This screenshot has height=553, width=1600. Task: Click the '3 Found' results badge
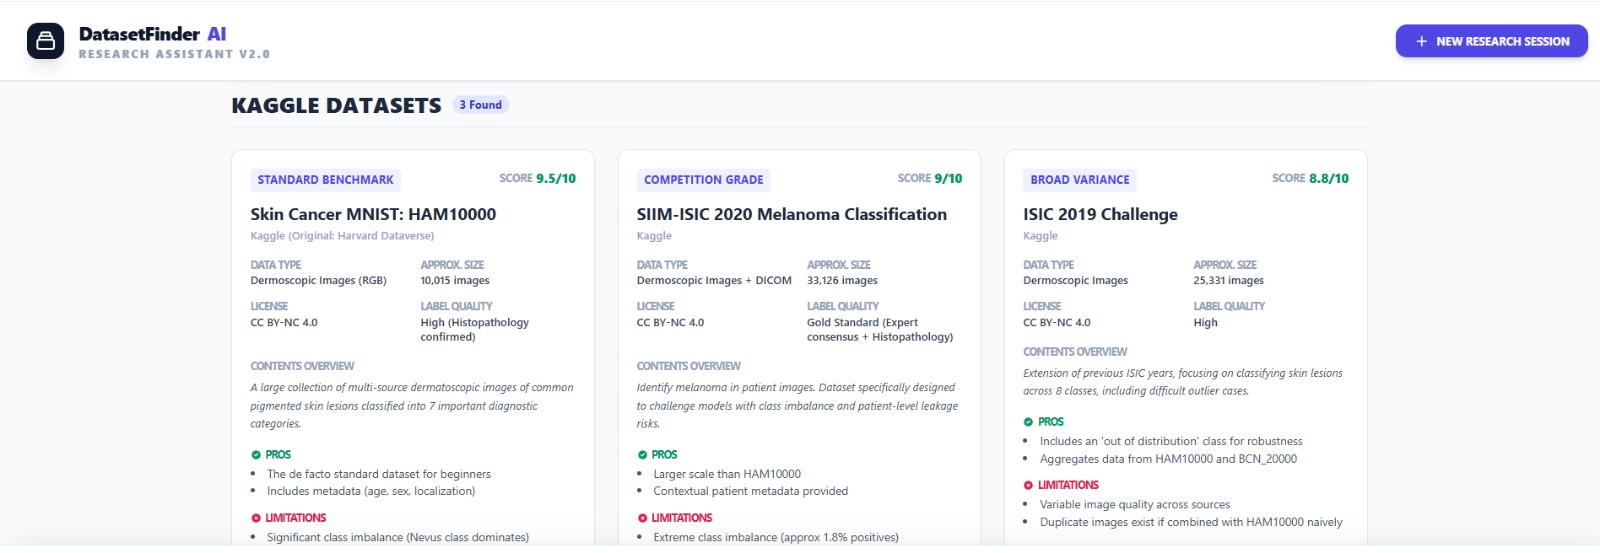(481, 105)
